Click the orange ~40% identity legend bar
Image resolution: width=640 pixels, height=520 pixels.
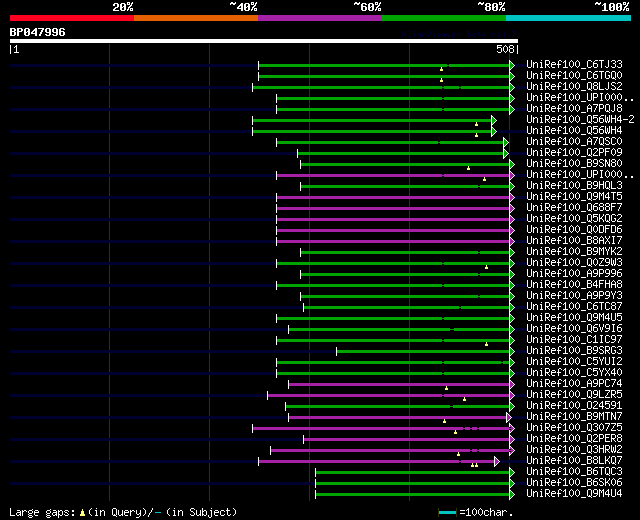pos(196,18)
